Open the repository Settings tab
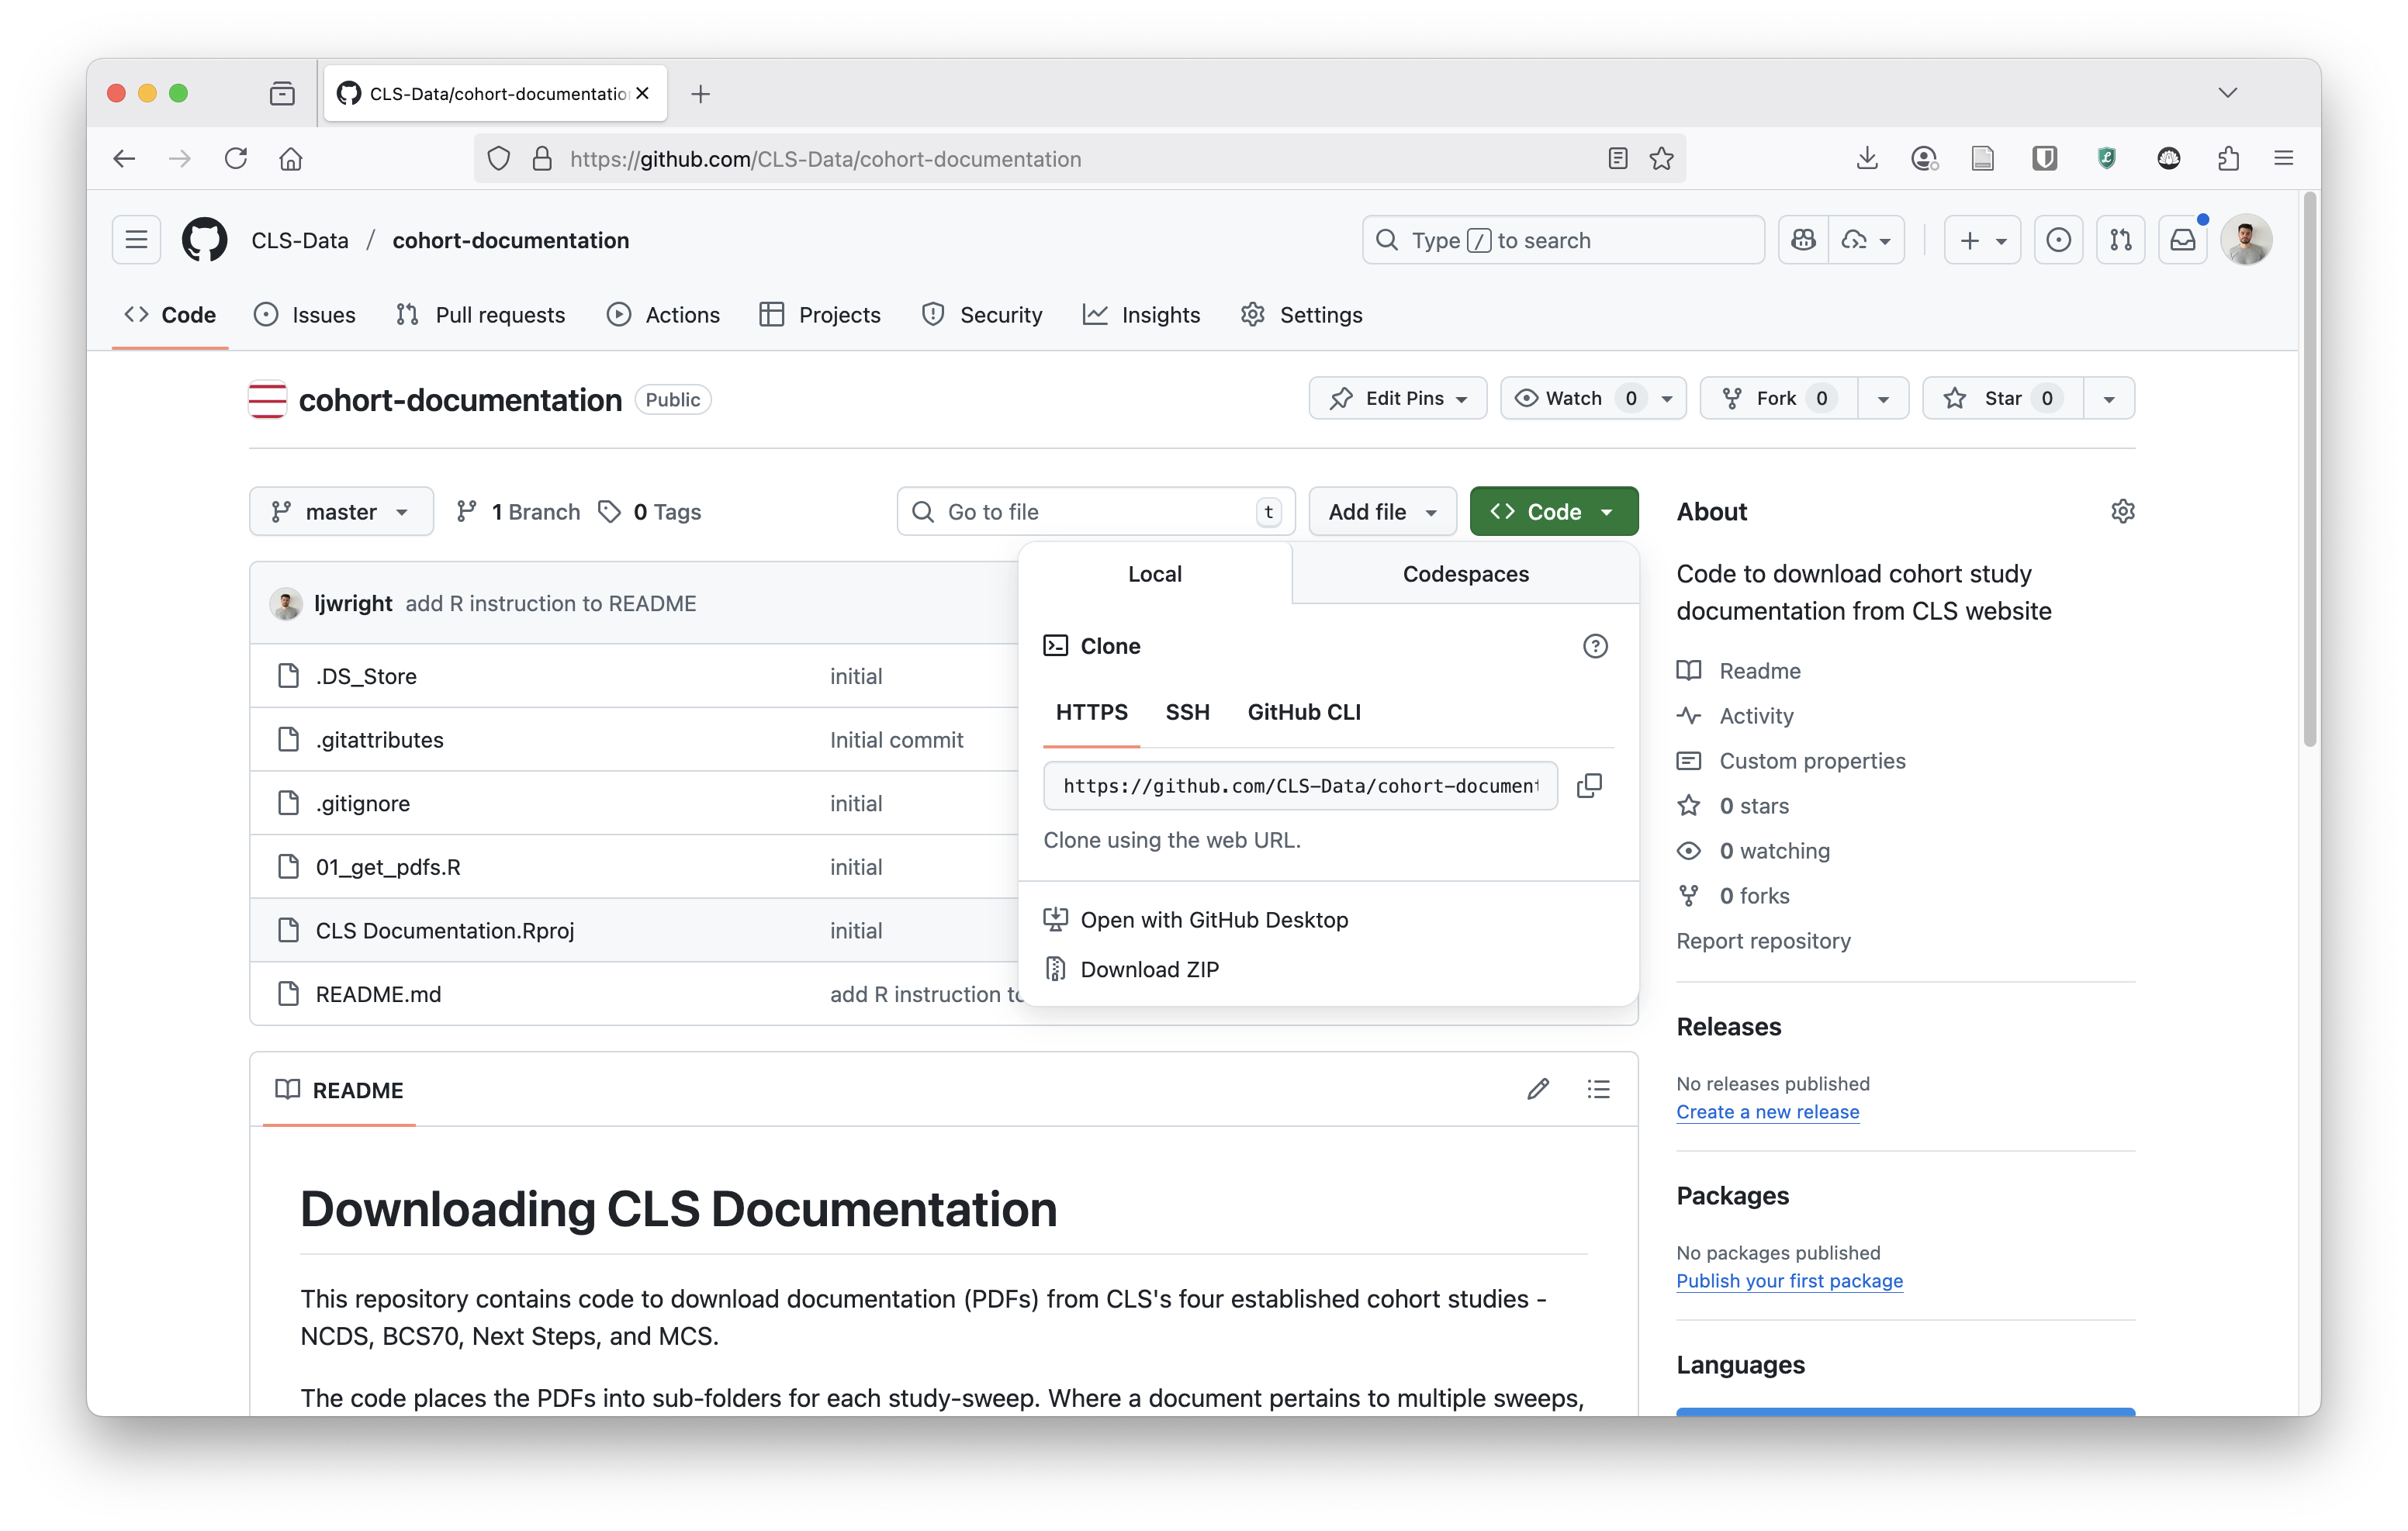Screen dimensions: 2408x1531 [x=1301, y=315]
